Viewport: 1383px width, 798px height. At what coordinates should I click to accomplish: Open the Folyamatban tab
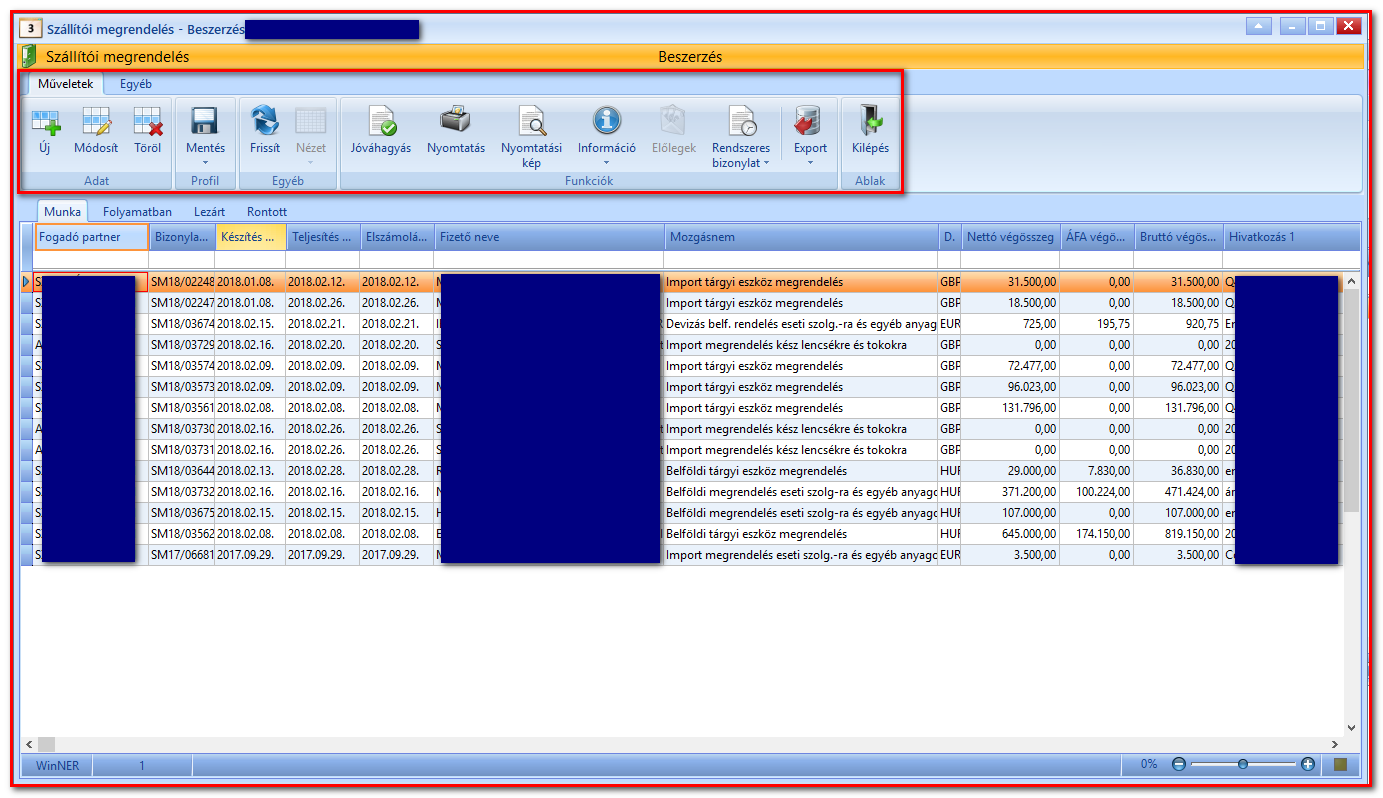138,212
